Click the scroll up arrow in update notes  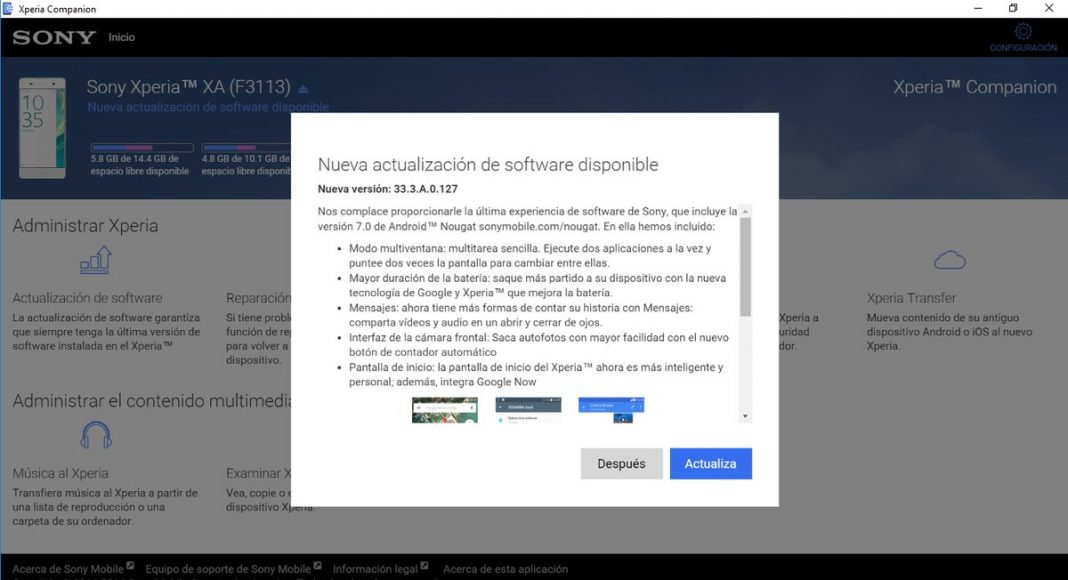(745, 212)
